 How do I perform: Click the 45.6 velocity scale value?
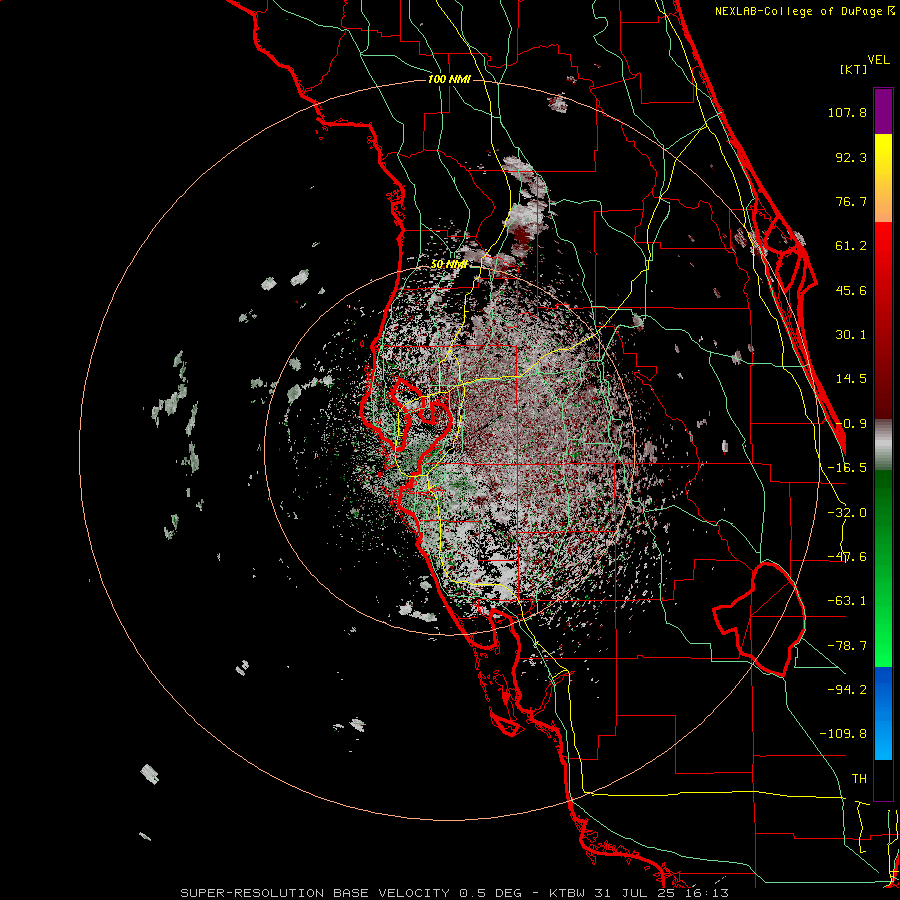pyautogui.click(x=851, y=290)
